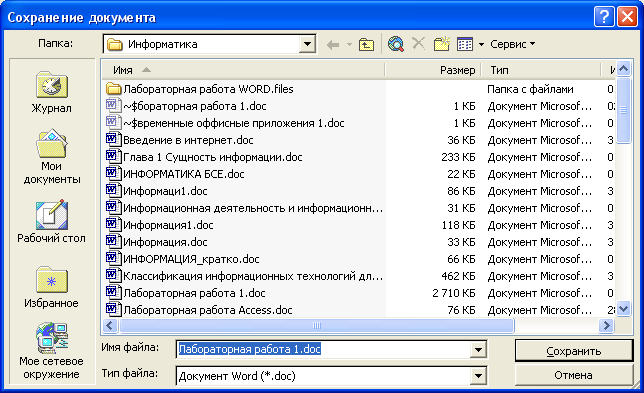
Task: Click the horizontal scrollbar thumb
Action: 316,326
